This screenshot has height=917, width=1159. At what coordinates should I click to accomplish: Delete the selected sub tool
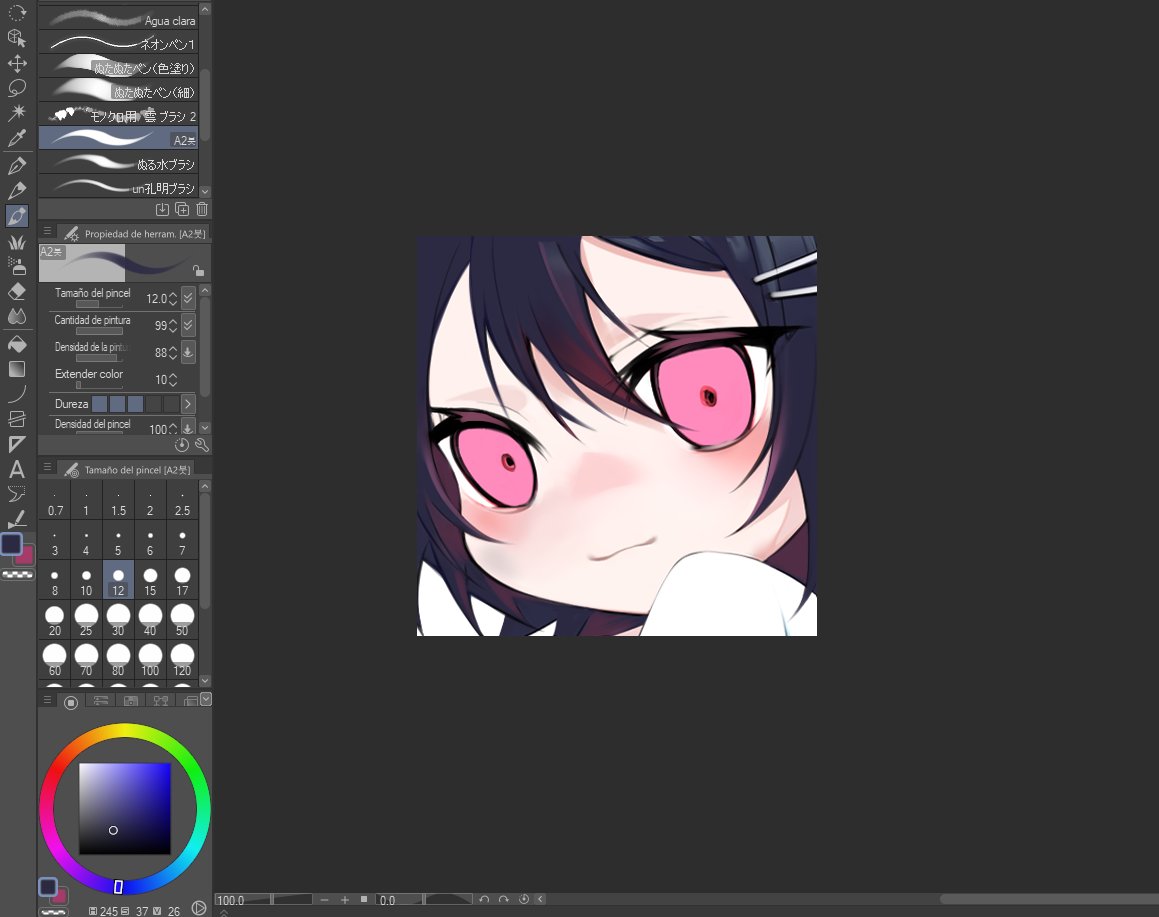pyautogui.click(x=202, y=209)
